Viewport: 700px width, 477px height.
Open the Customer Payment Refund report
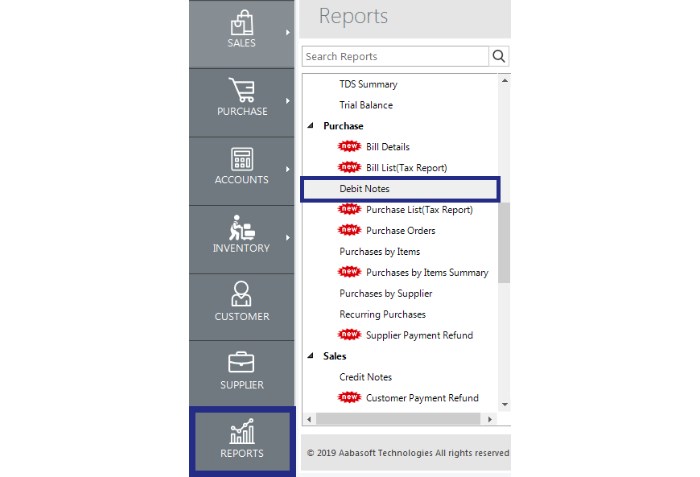[x=422, y=398]
